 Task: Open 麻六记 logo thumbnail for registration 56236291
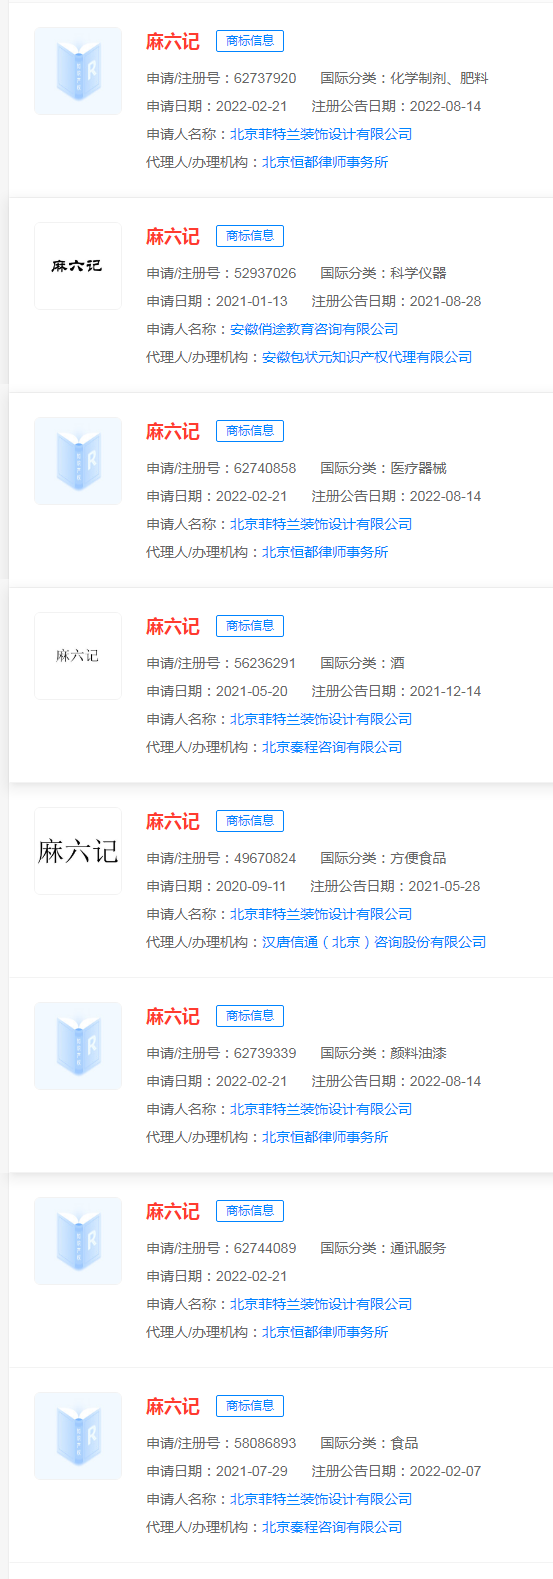click(78, 656)
